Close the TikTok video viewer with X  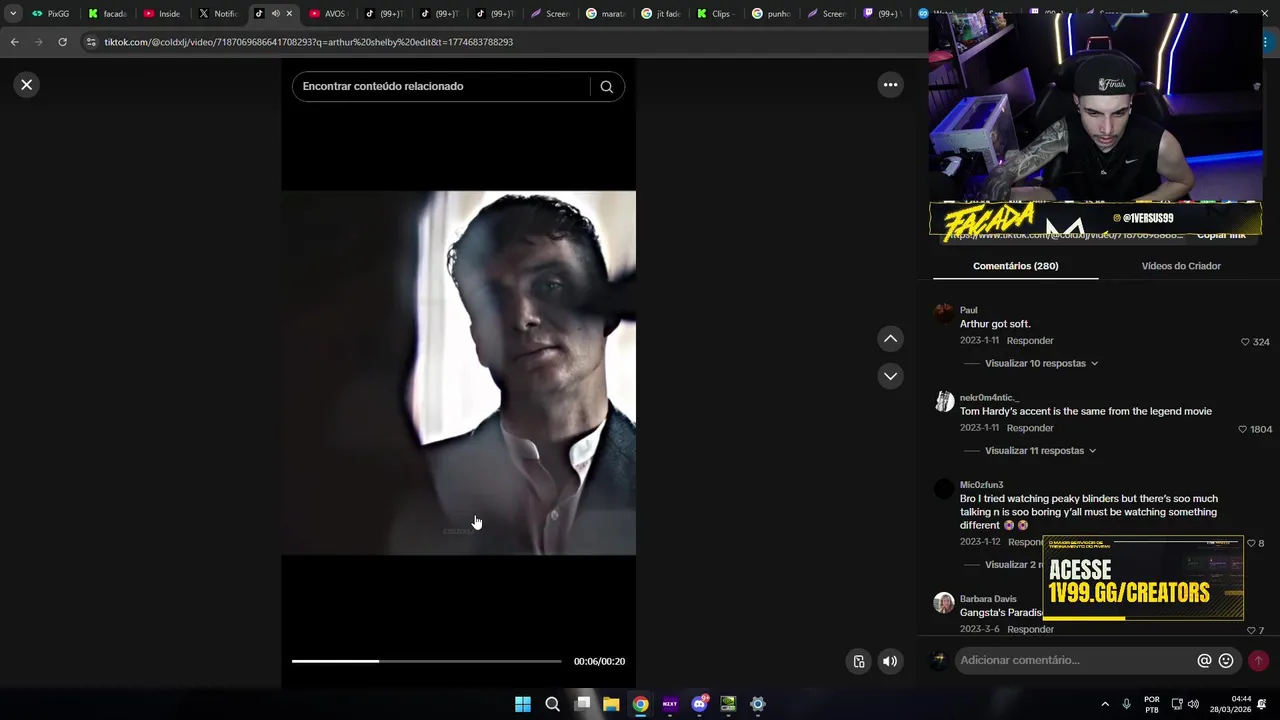27,85
